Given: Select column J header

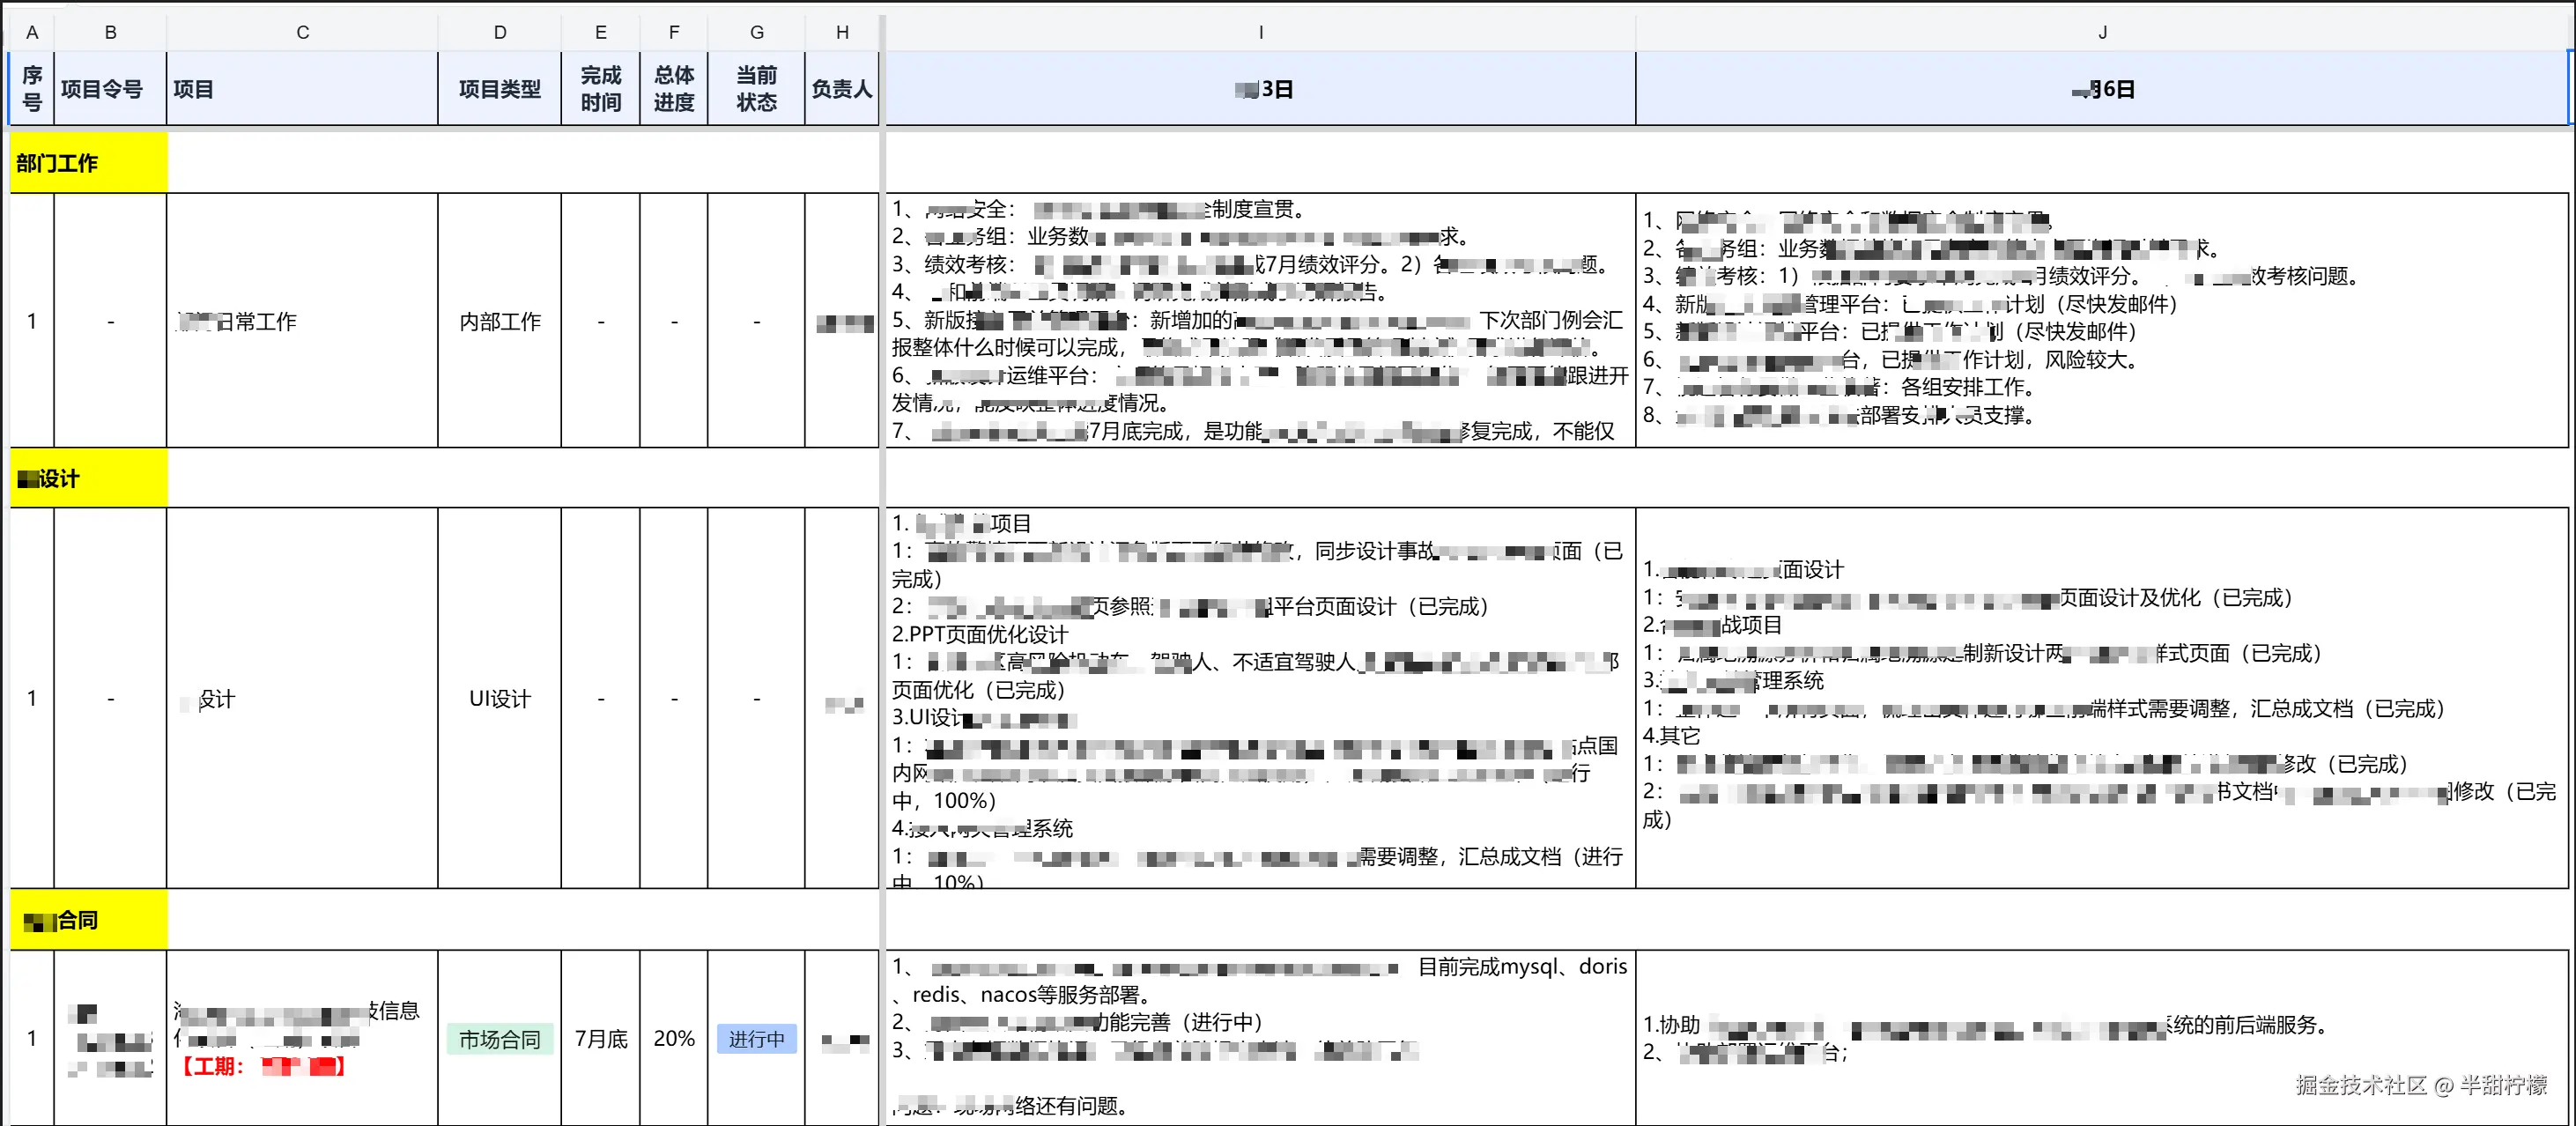Looking at the screenshot, I should pos(2102,32).
